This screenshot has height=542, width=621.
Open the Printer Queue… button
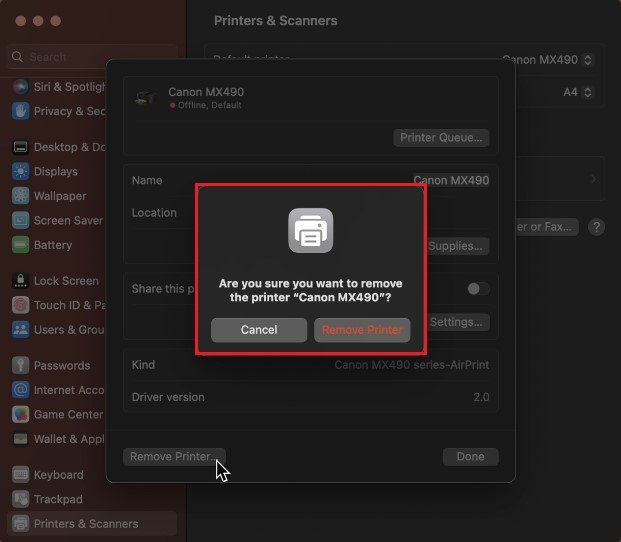441,138
